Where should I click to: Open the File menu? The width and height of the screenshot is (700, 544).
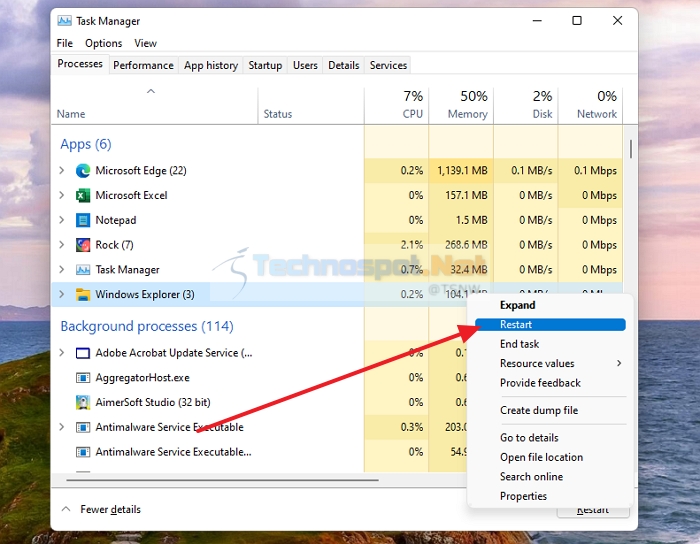tap(64, 43)
